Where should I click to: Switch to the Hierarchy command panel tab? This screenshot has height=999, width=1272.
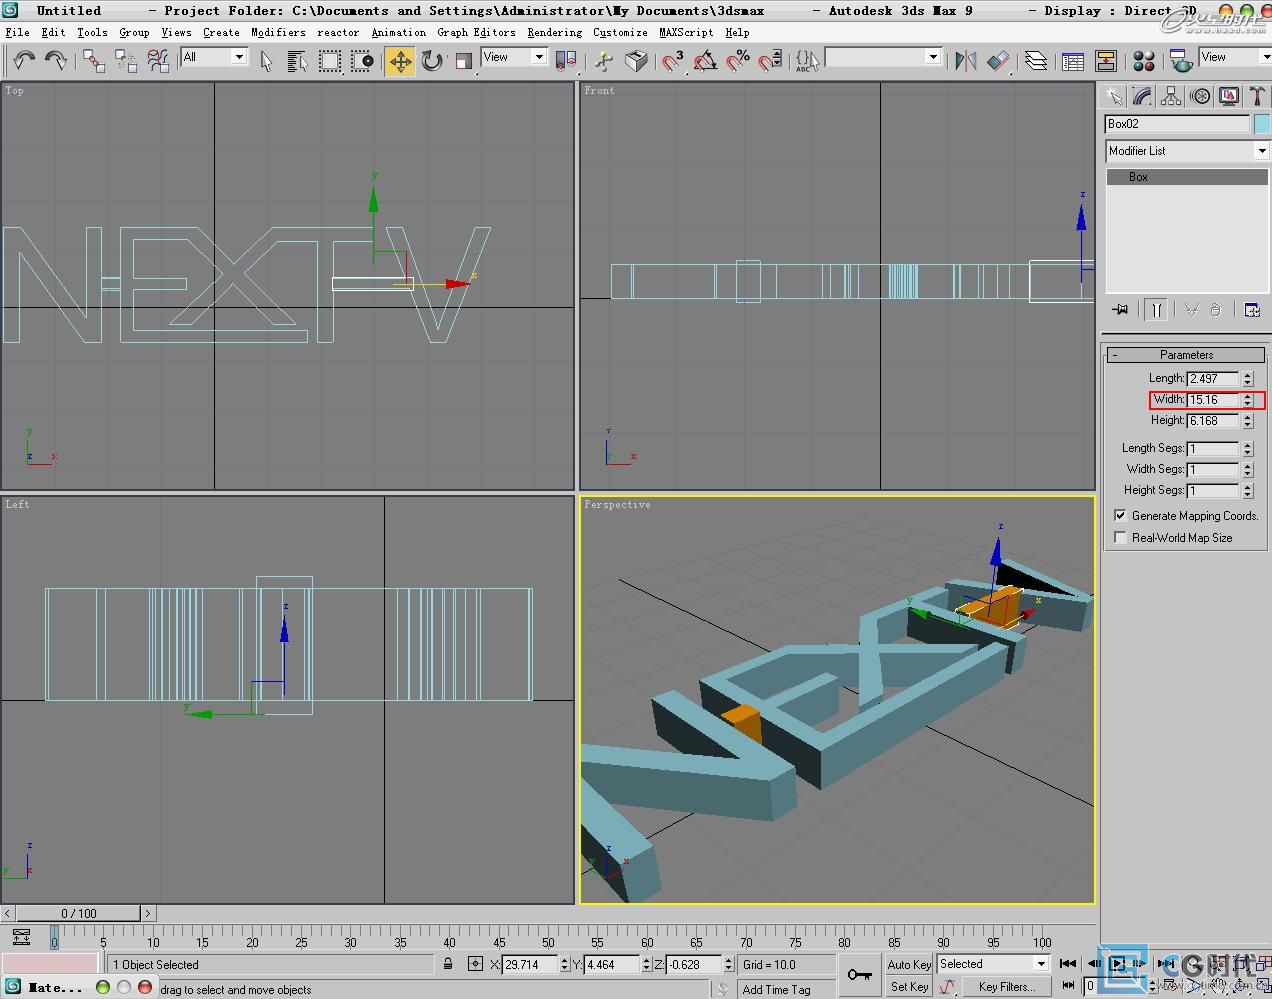1172,97
